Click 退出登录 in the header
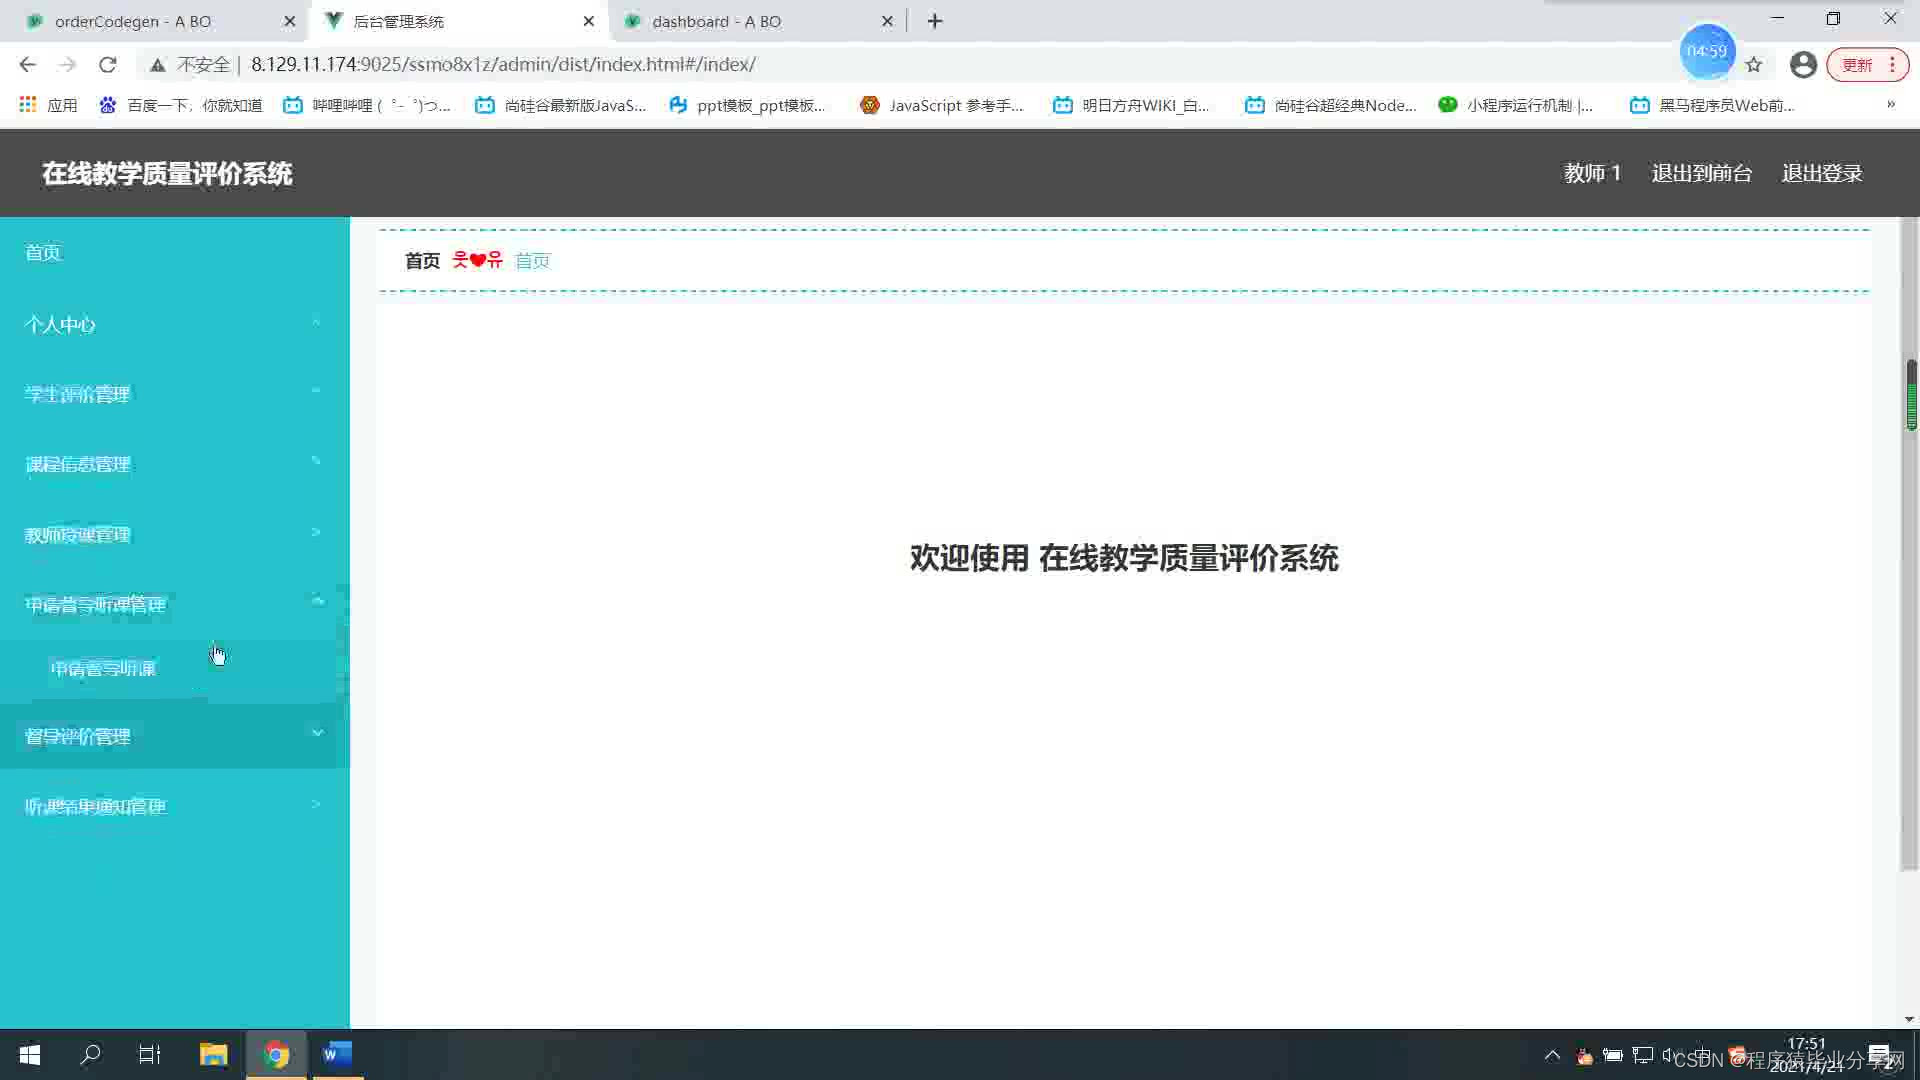Image resolution: width=1920 pixels, height=1080 pixels. [1822, 173]
